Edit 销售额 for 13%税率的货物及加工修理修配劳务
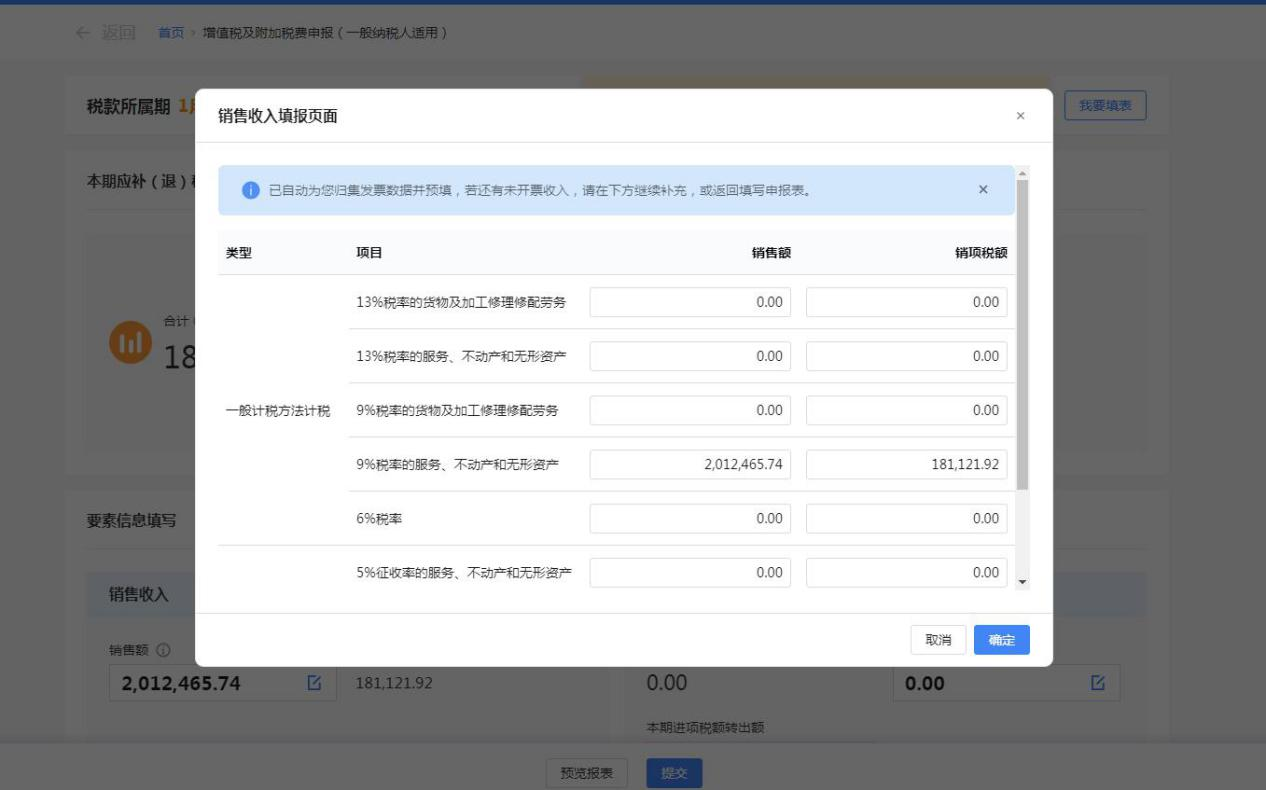 pos(690,302)
